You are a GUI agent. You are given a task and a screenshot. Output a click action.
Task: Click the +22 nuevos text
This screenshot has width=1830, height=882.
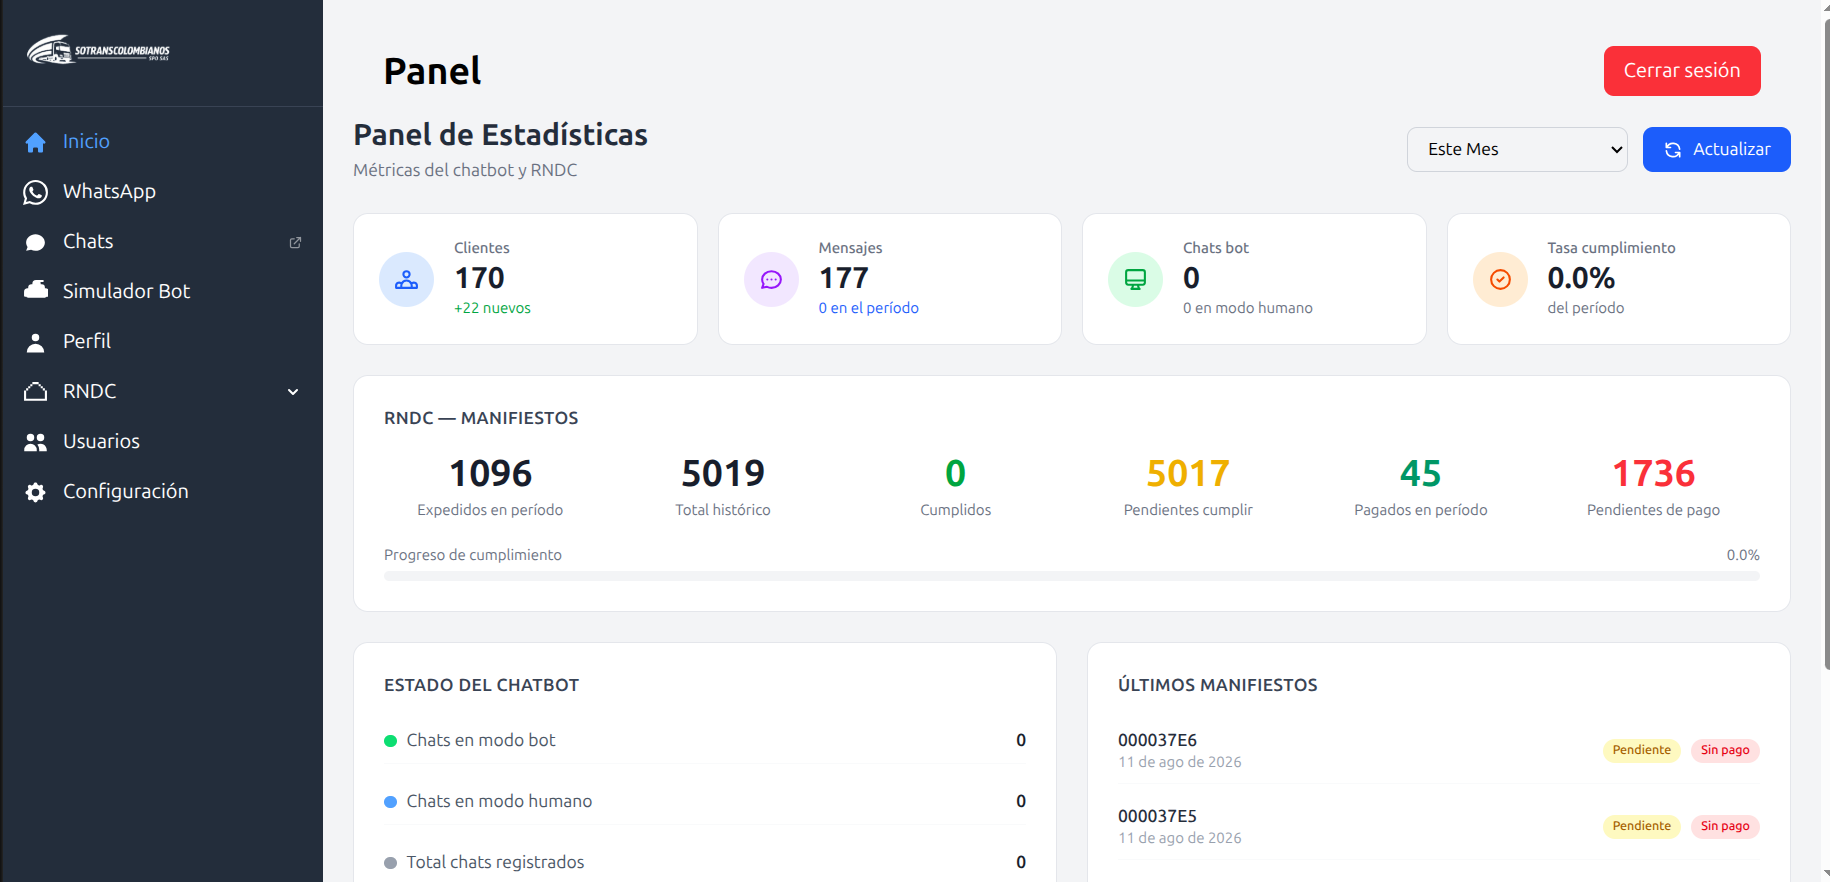tap(492, 308)
